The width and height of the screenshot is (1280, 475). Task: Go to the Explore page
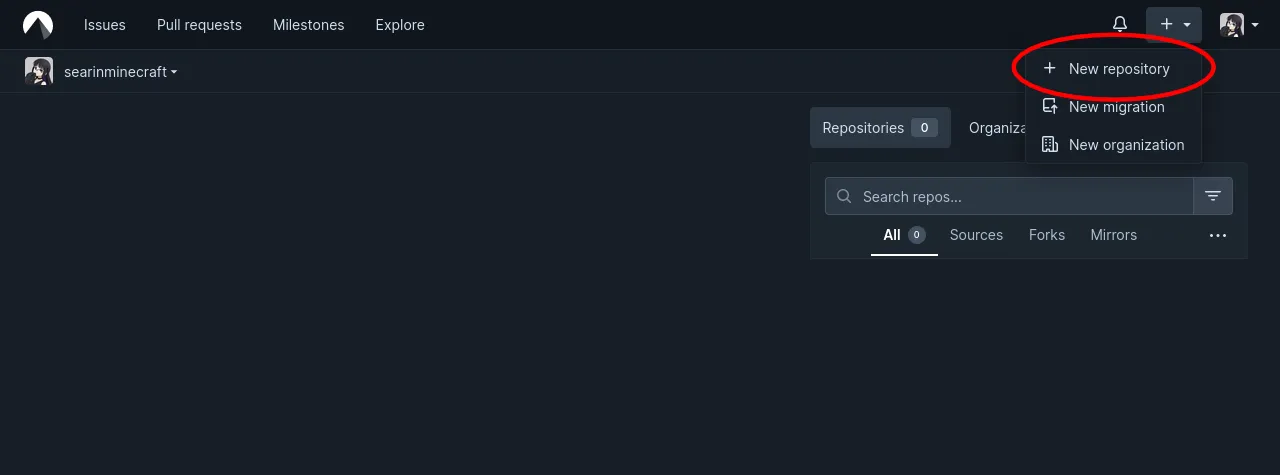pyautogui.click(x=400, y=25)
